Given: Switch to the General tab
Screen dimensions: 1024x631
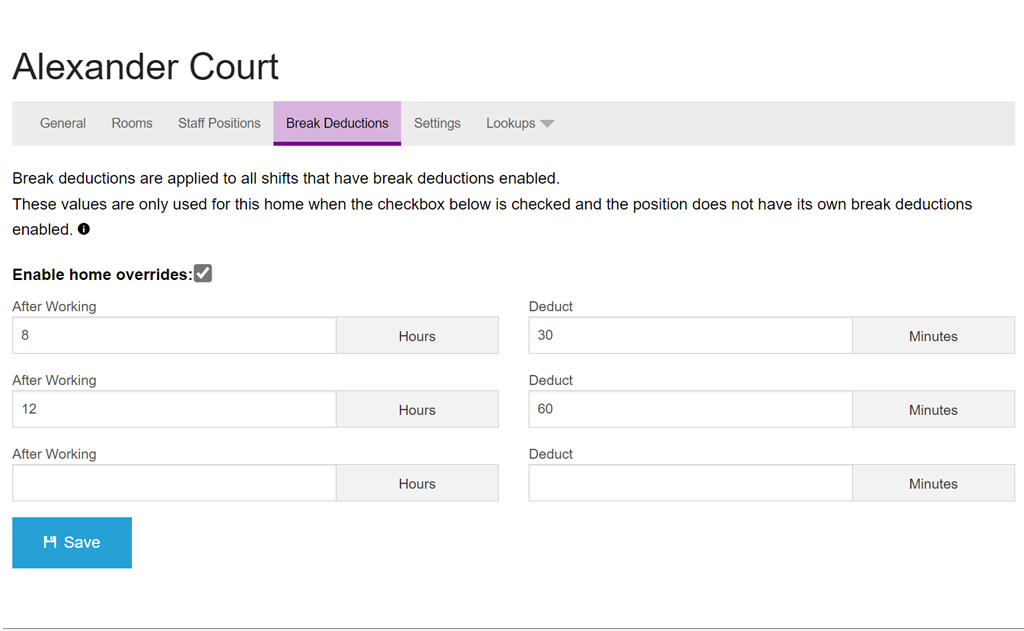Looking at the screenshot, I should 63,123.
